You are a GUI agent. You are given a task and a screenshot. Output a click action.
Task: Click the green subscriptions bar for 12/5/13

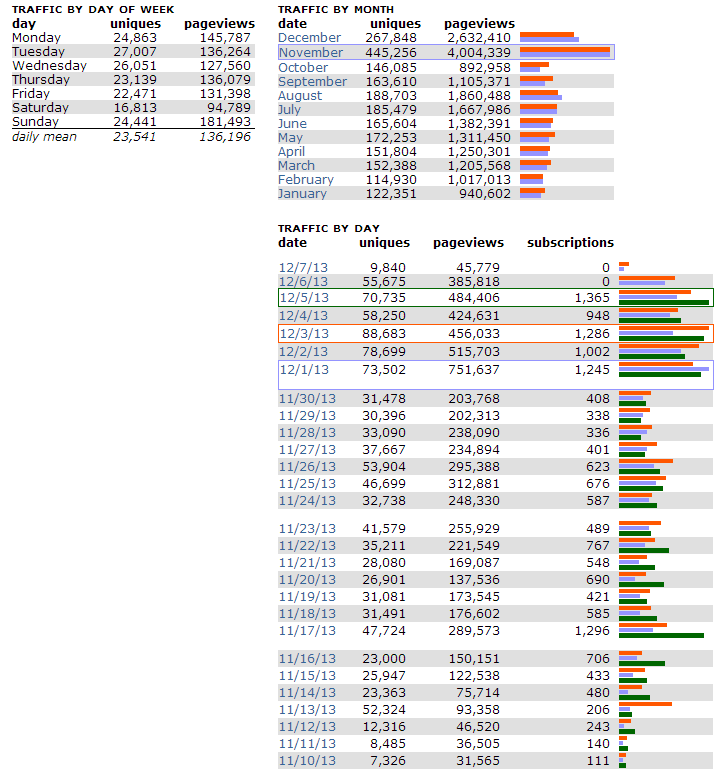(663, 303)
